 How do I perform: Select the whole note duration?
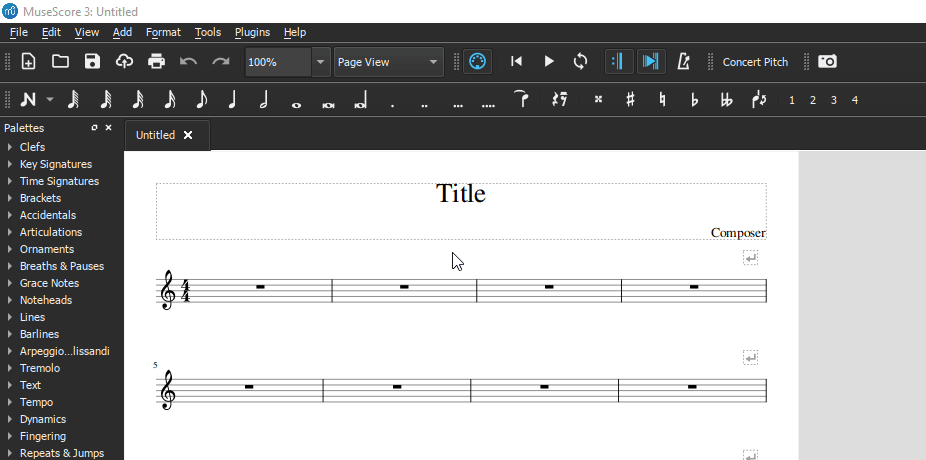point(296,105)
